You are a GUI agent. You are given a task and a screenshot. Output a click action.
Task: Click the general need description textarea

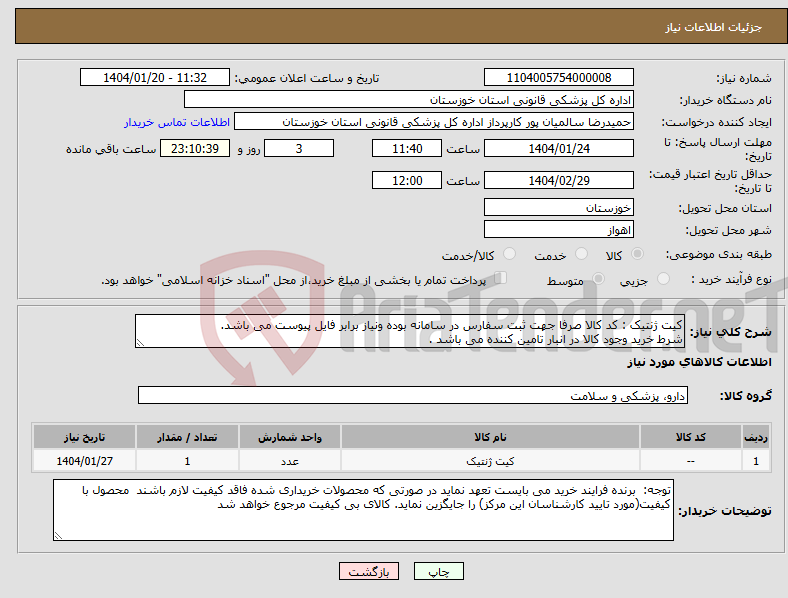[x=410, y=331]
